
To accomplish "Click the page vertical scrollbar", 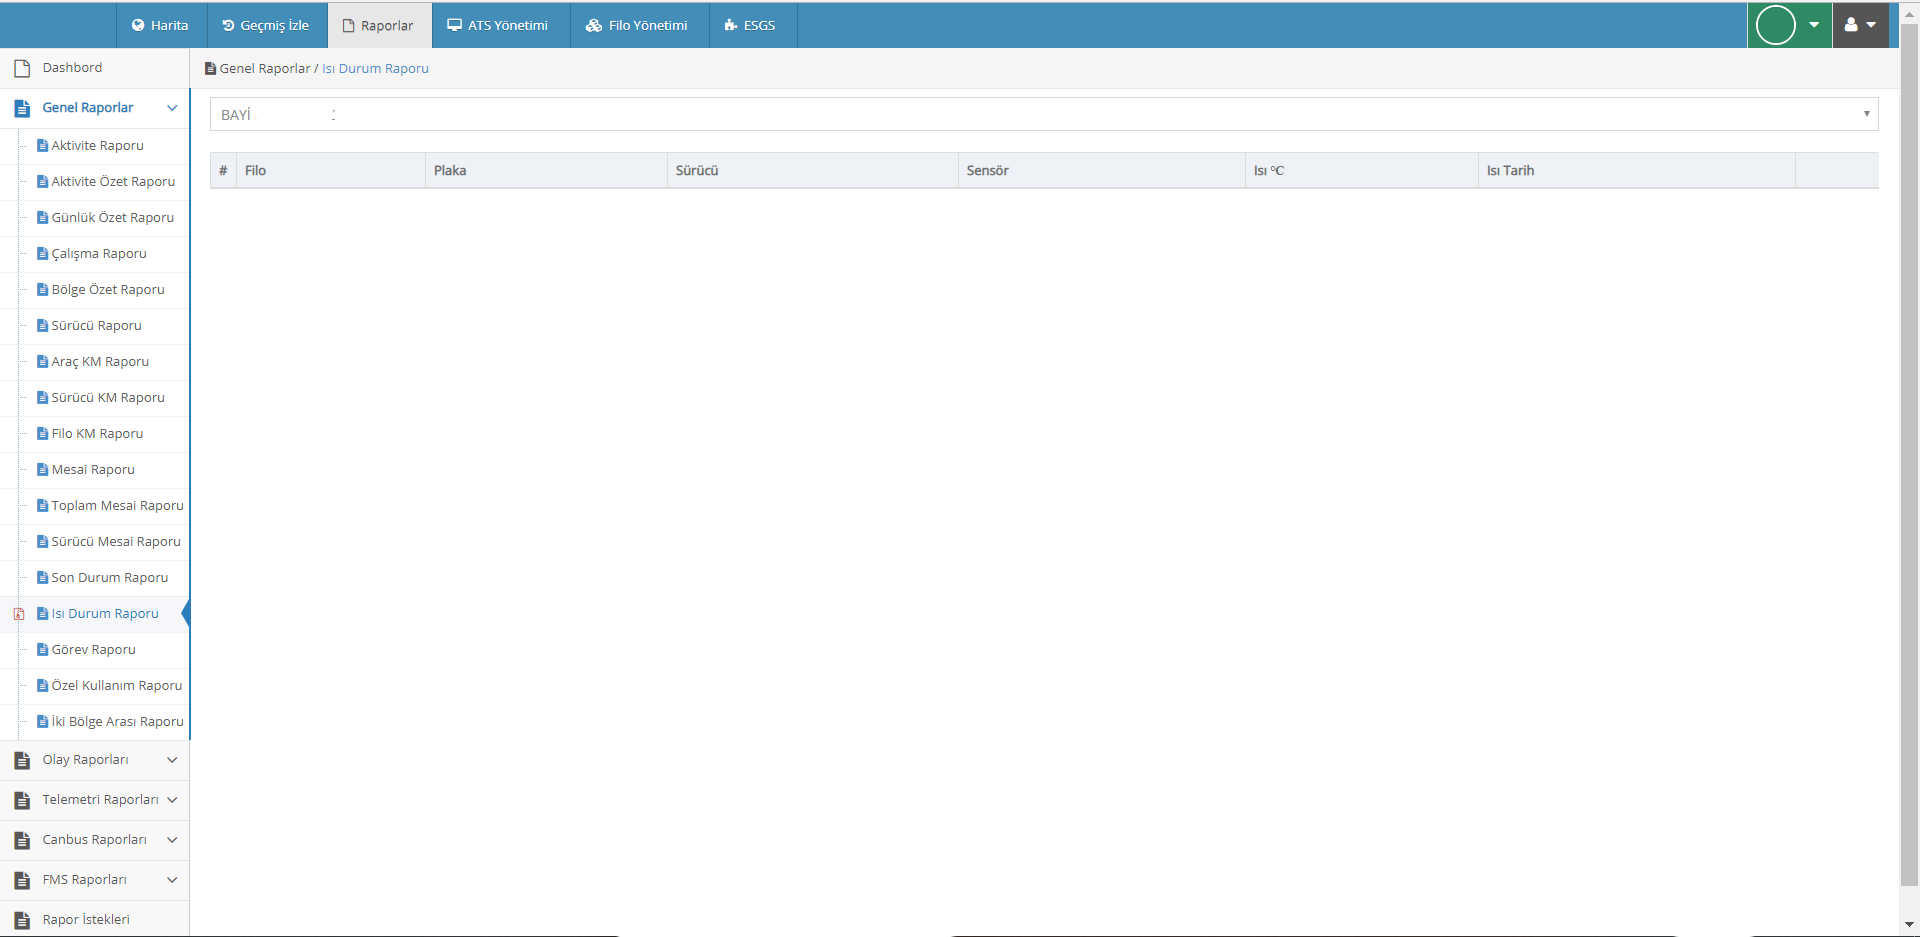I will tap(1909, 455).
